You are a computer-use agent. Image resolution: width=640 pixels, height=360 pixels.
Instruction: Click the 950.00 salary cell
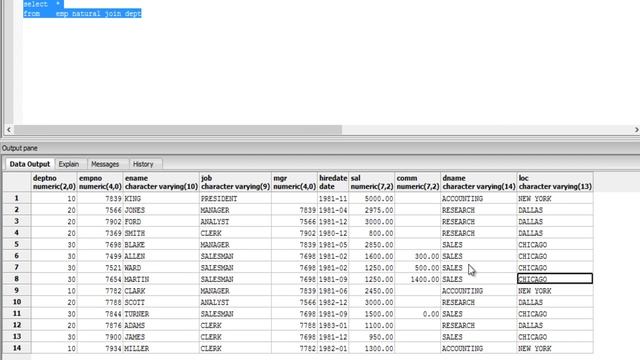[x=371, y=337]
